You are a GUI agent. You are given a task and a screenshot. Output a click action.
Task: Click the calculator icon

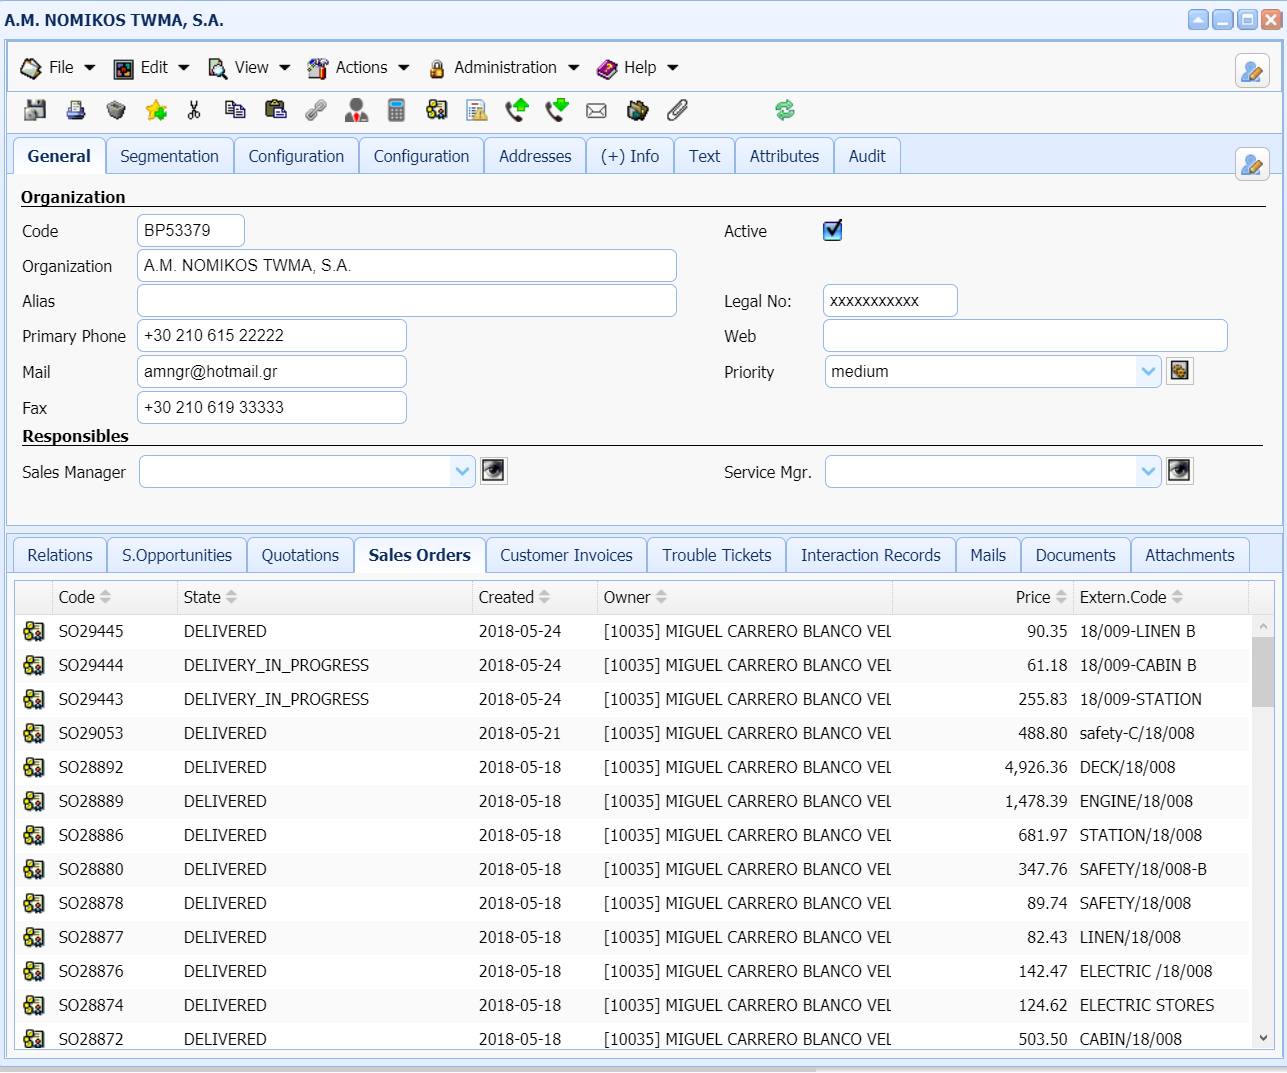pos(396,111)
